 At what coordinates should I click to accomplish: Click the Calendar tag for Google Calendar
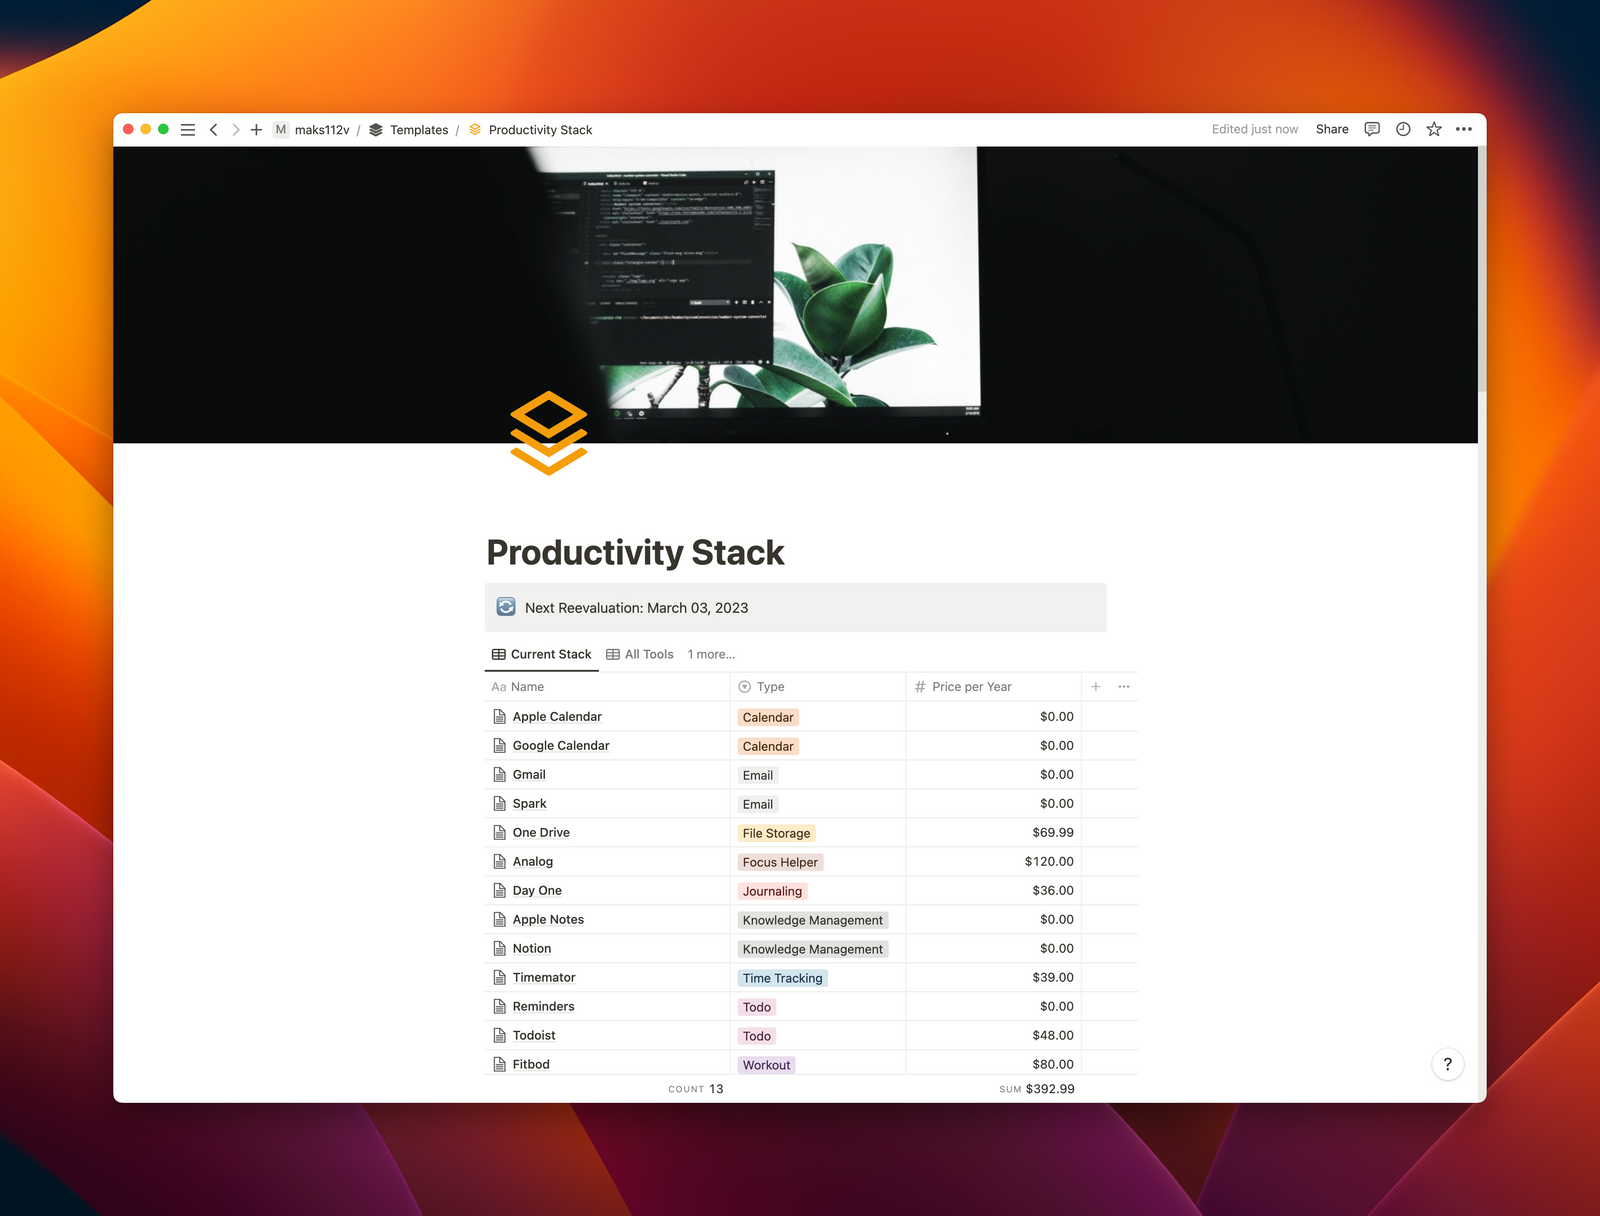click(768, 746)
